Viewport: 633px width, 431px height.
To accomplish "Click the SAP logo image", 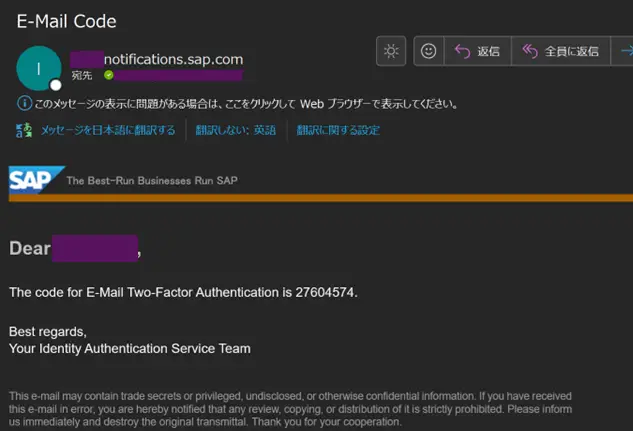I will coord(36,180).
